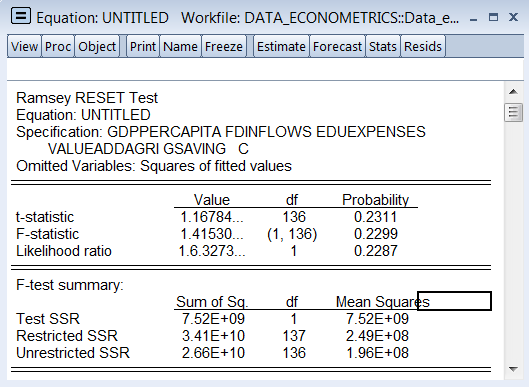The width and height of the screenshot is (529, 387).
Task: Select the 'F-statistic' row label
Action: [48, 234]
